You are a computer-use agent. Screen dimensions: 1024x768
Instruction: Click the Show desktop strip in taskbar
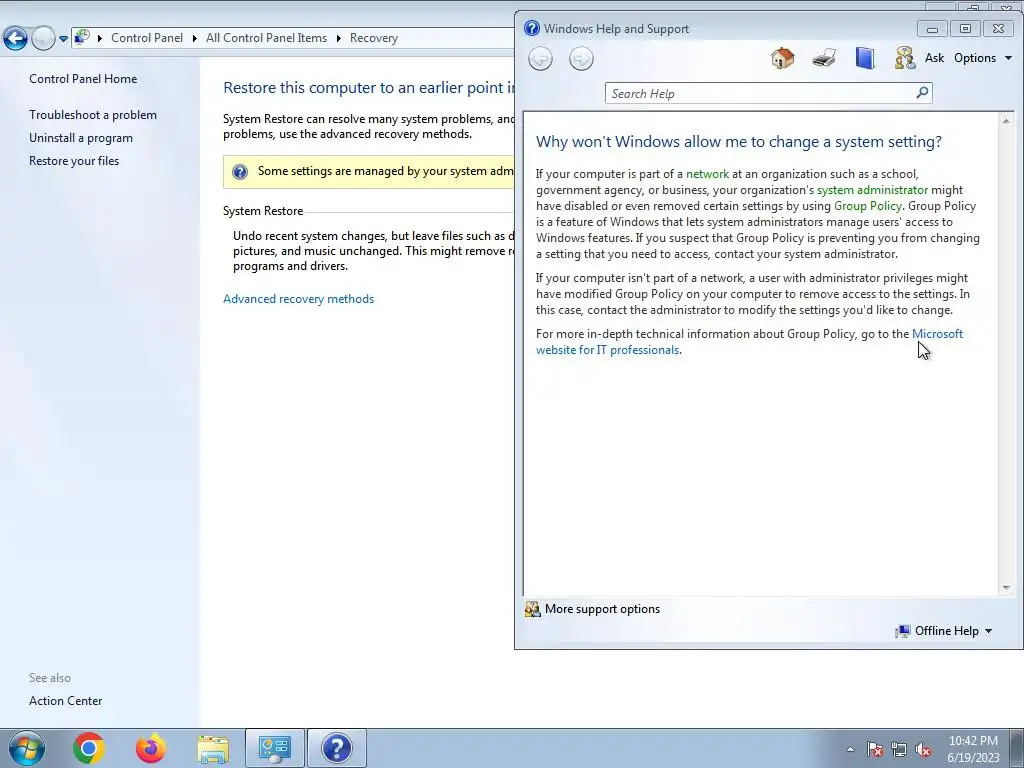coord(1018,748)
